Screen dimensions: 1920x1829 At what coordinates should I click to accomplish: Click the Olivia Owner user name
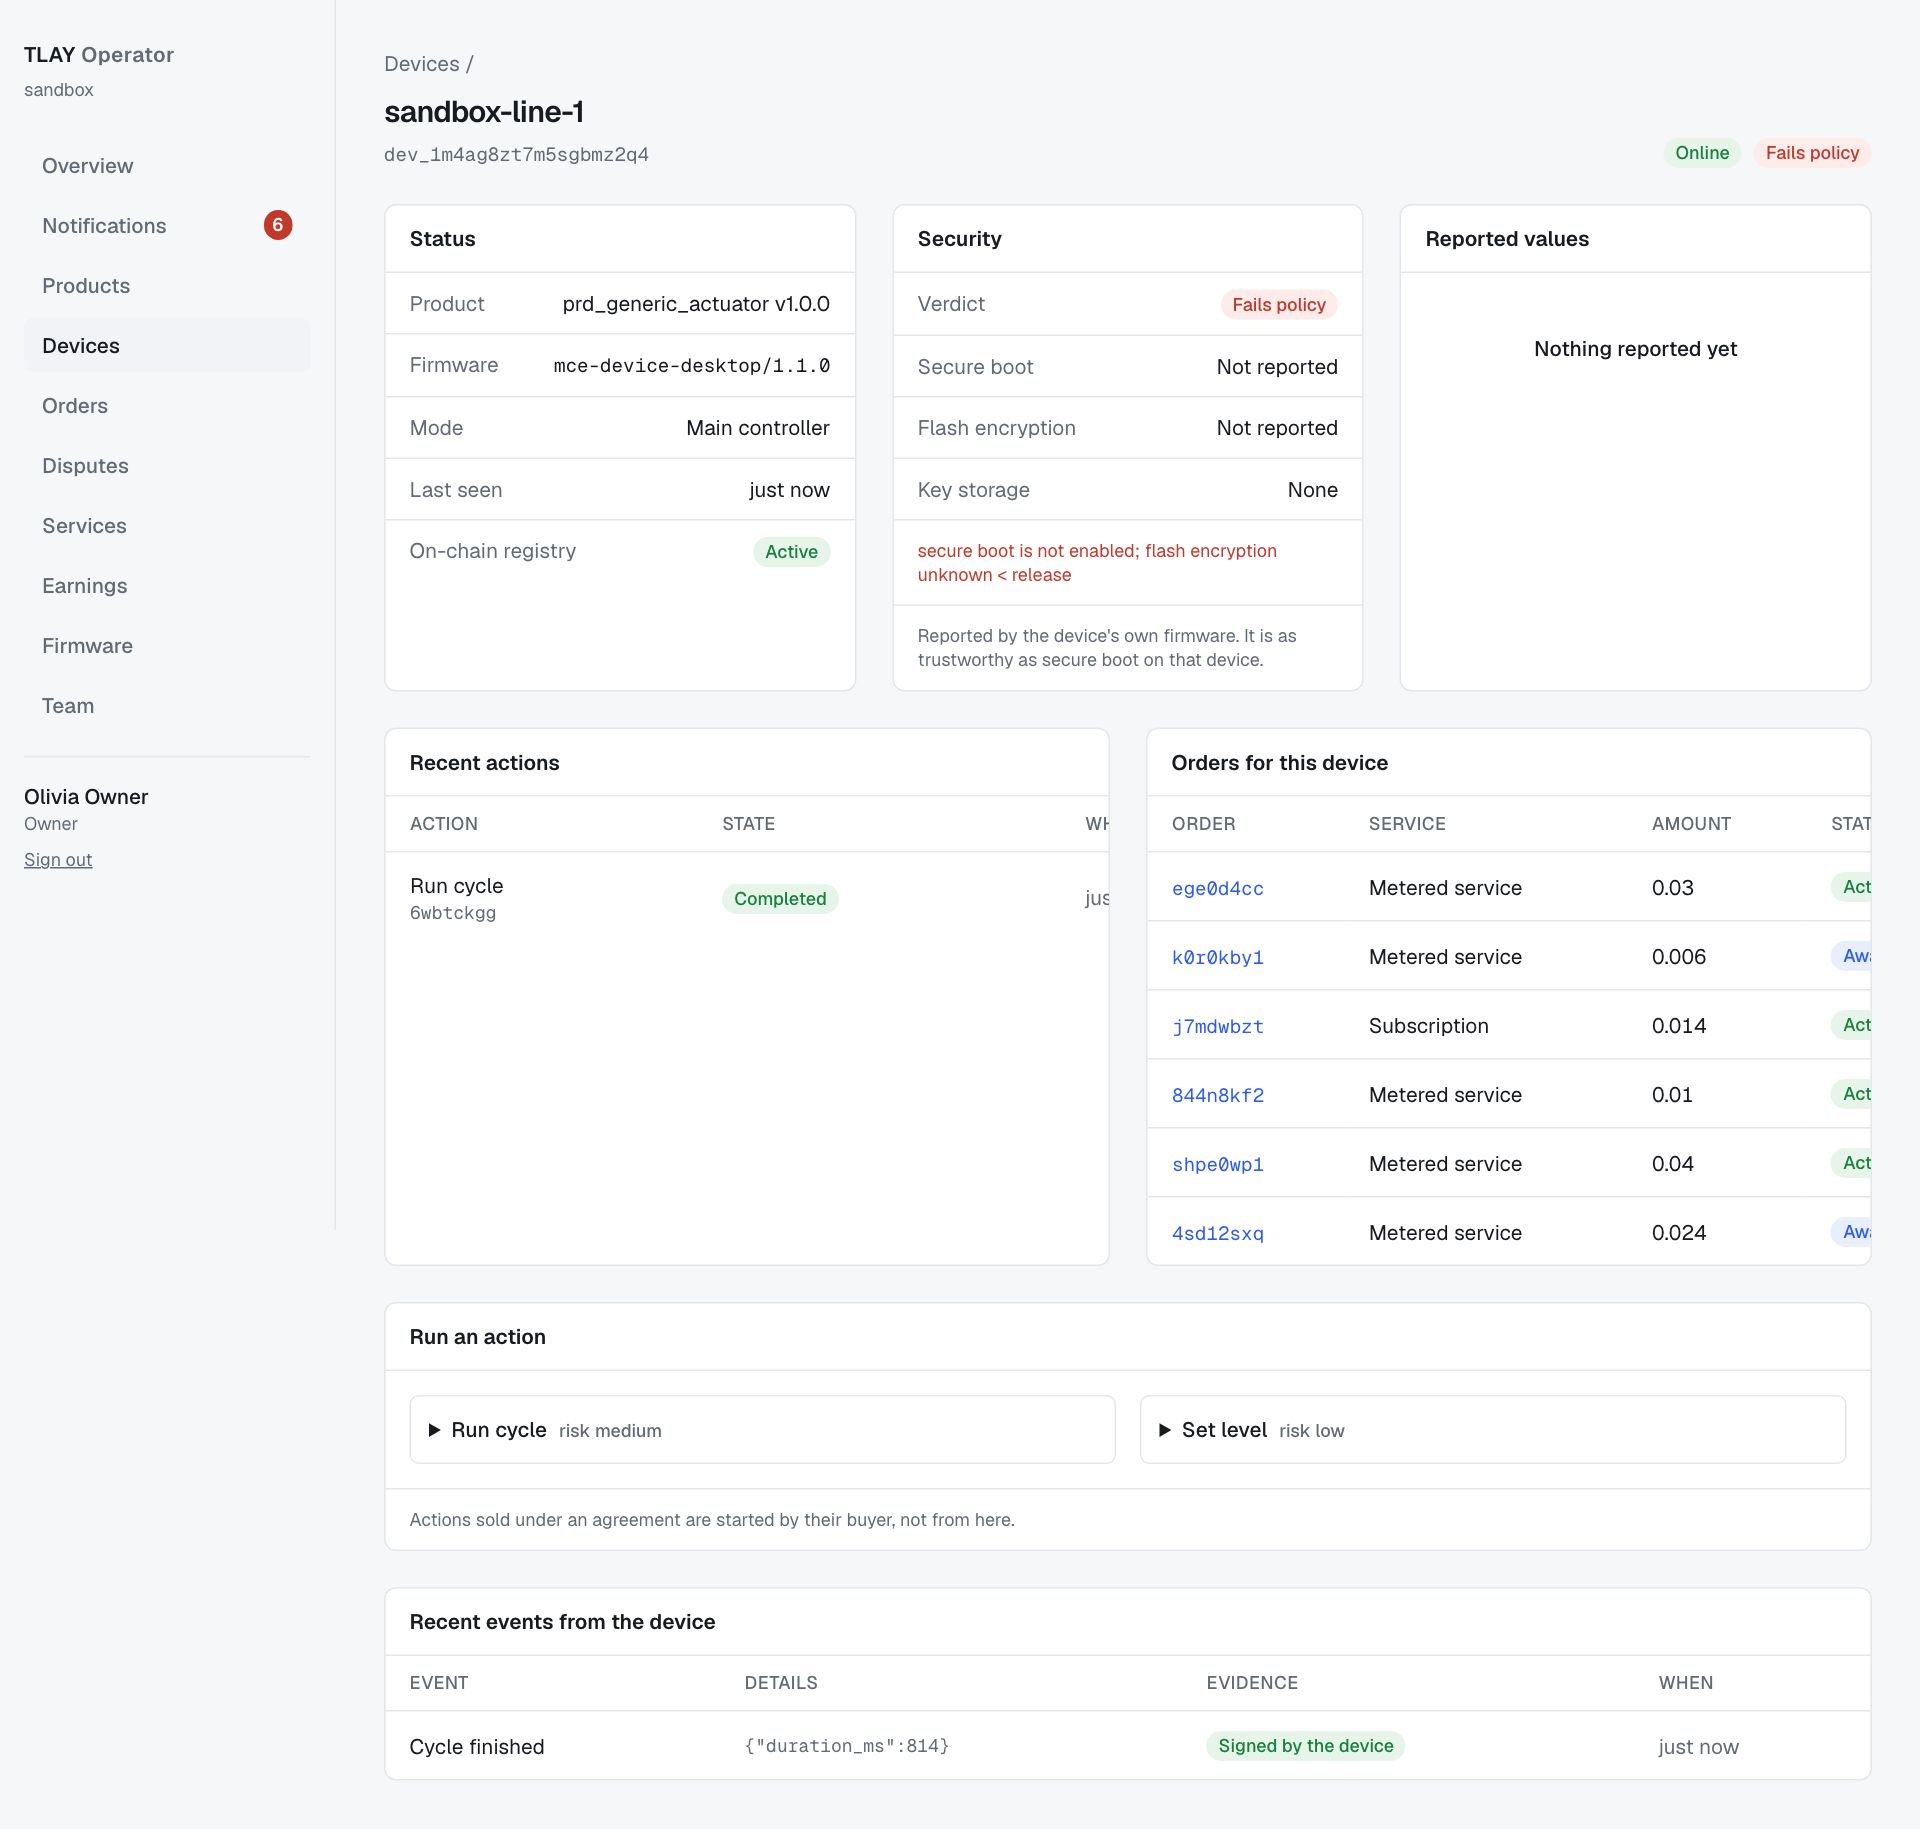tap(86, 797)
